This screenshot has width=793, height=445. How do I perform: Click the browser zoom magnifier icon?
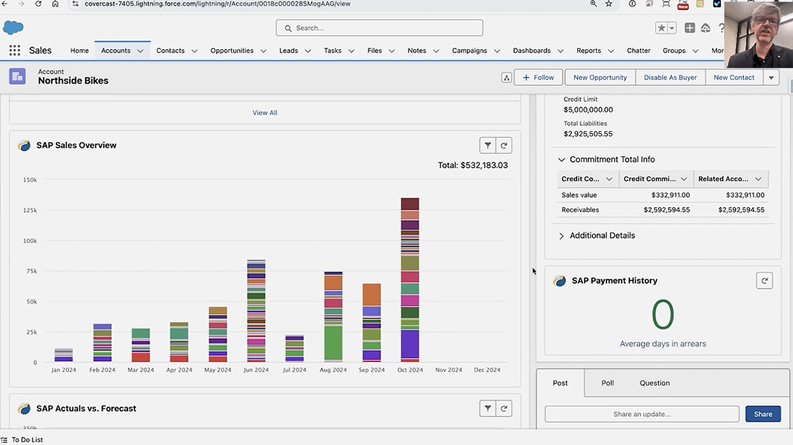click(593, 4)
